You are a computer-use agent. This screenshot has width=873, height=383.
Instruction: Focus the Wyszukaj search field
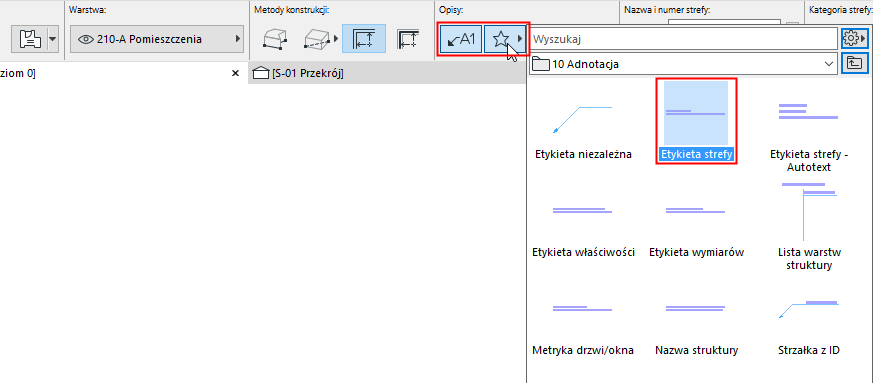click(x=683, y=39)
